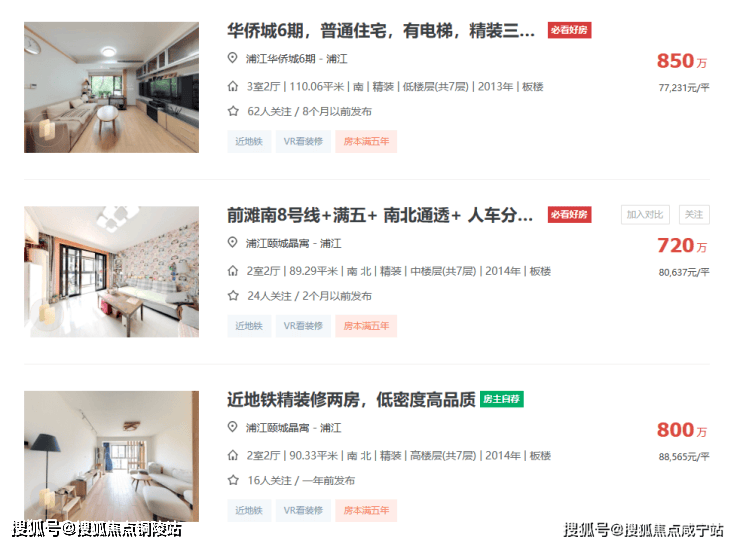The image size is (740, 546).
Task: Select 房本满五年 tag under the third listing
Action: click(x=366, y=511)
